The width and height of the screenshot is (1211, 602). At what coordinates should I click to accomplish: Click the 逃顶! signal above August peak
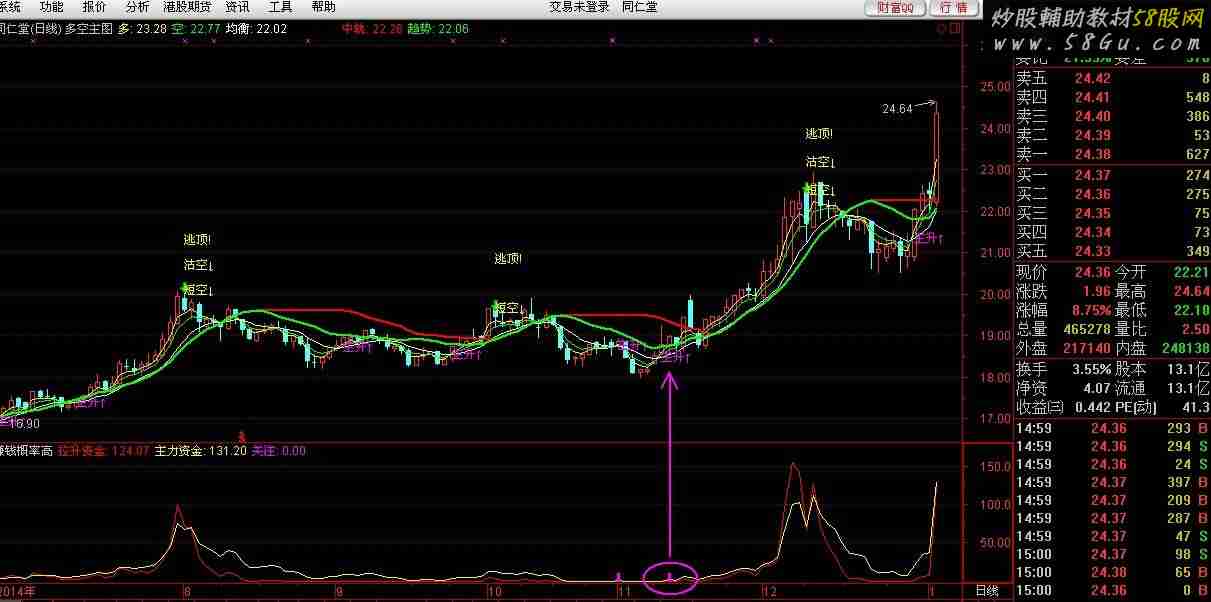click(x=197, y=239)
